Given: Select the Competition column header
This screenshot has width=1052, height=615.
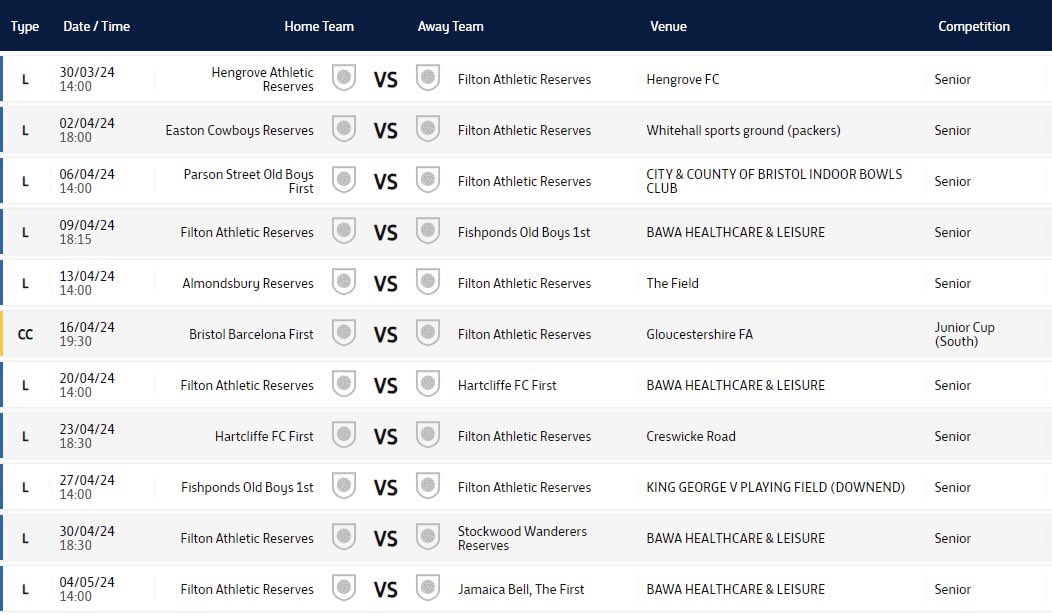Looking at the screenshot, I should coord(974,27).
